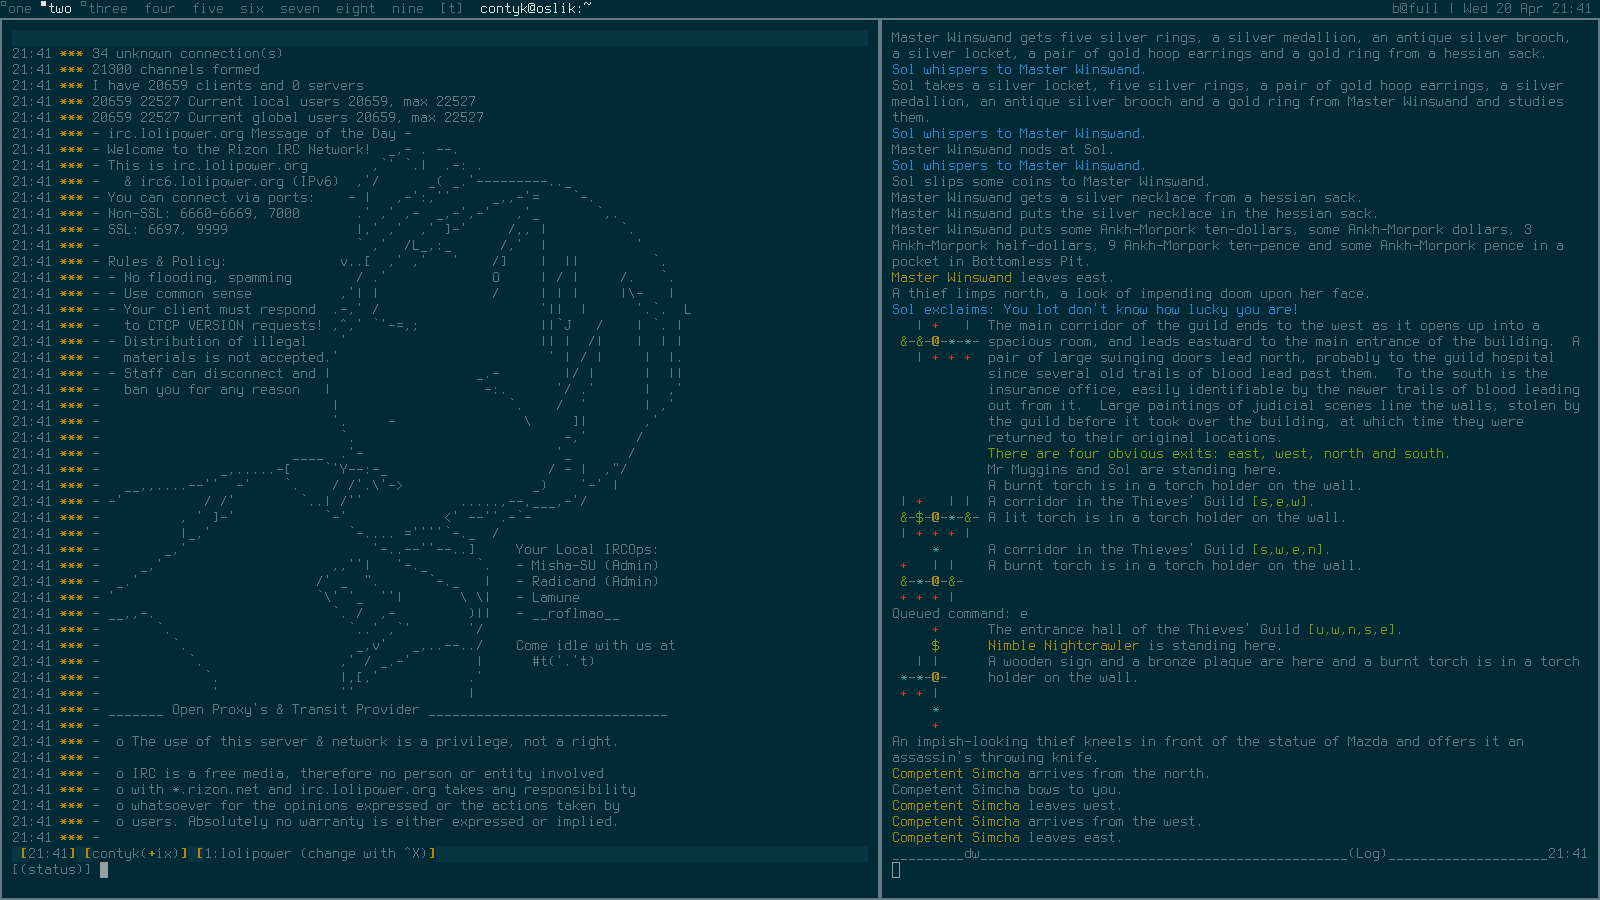The width and height of the screenshot is (1600, 900).
Task: Click the [u,w,n,s,e] exits list
Action: (x=1354, y=630)
